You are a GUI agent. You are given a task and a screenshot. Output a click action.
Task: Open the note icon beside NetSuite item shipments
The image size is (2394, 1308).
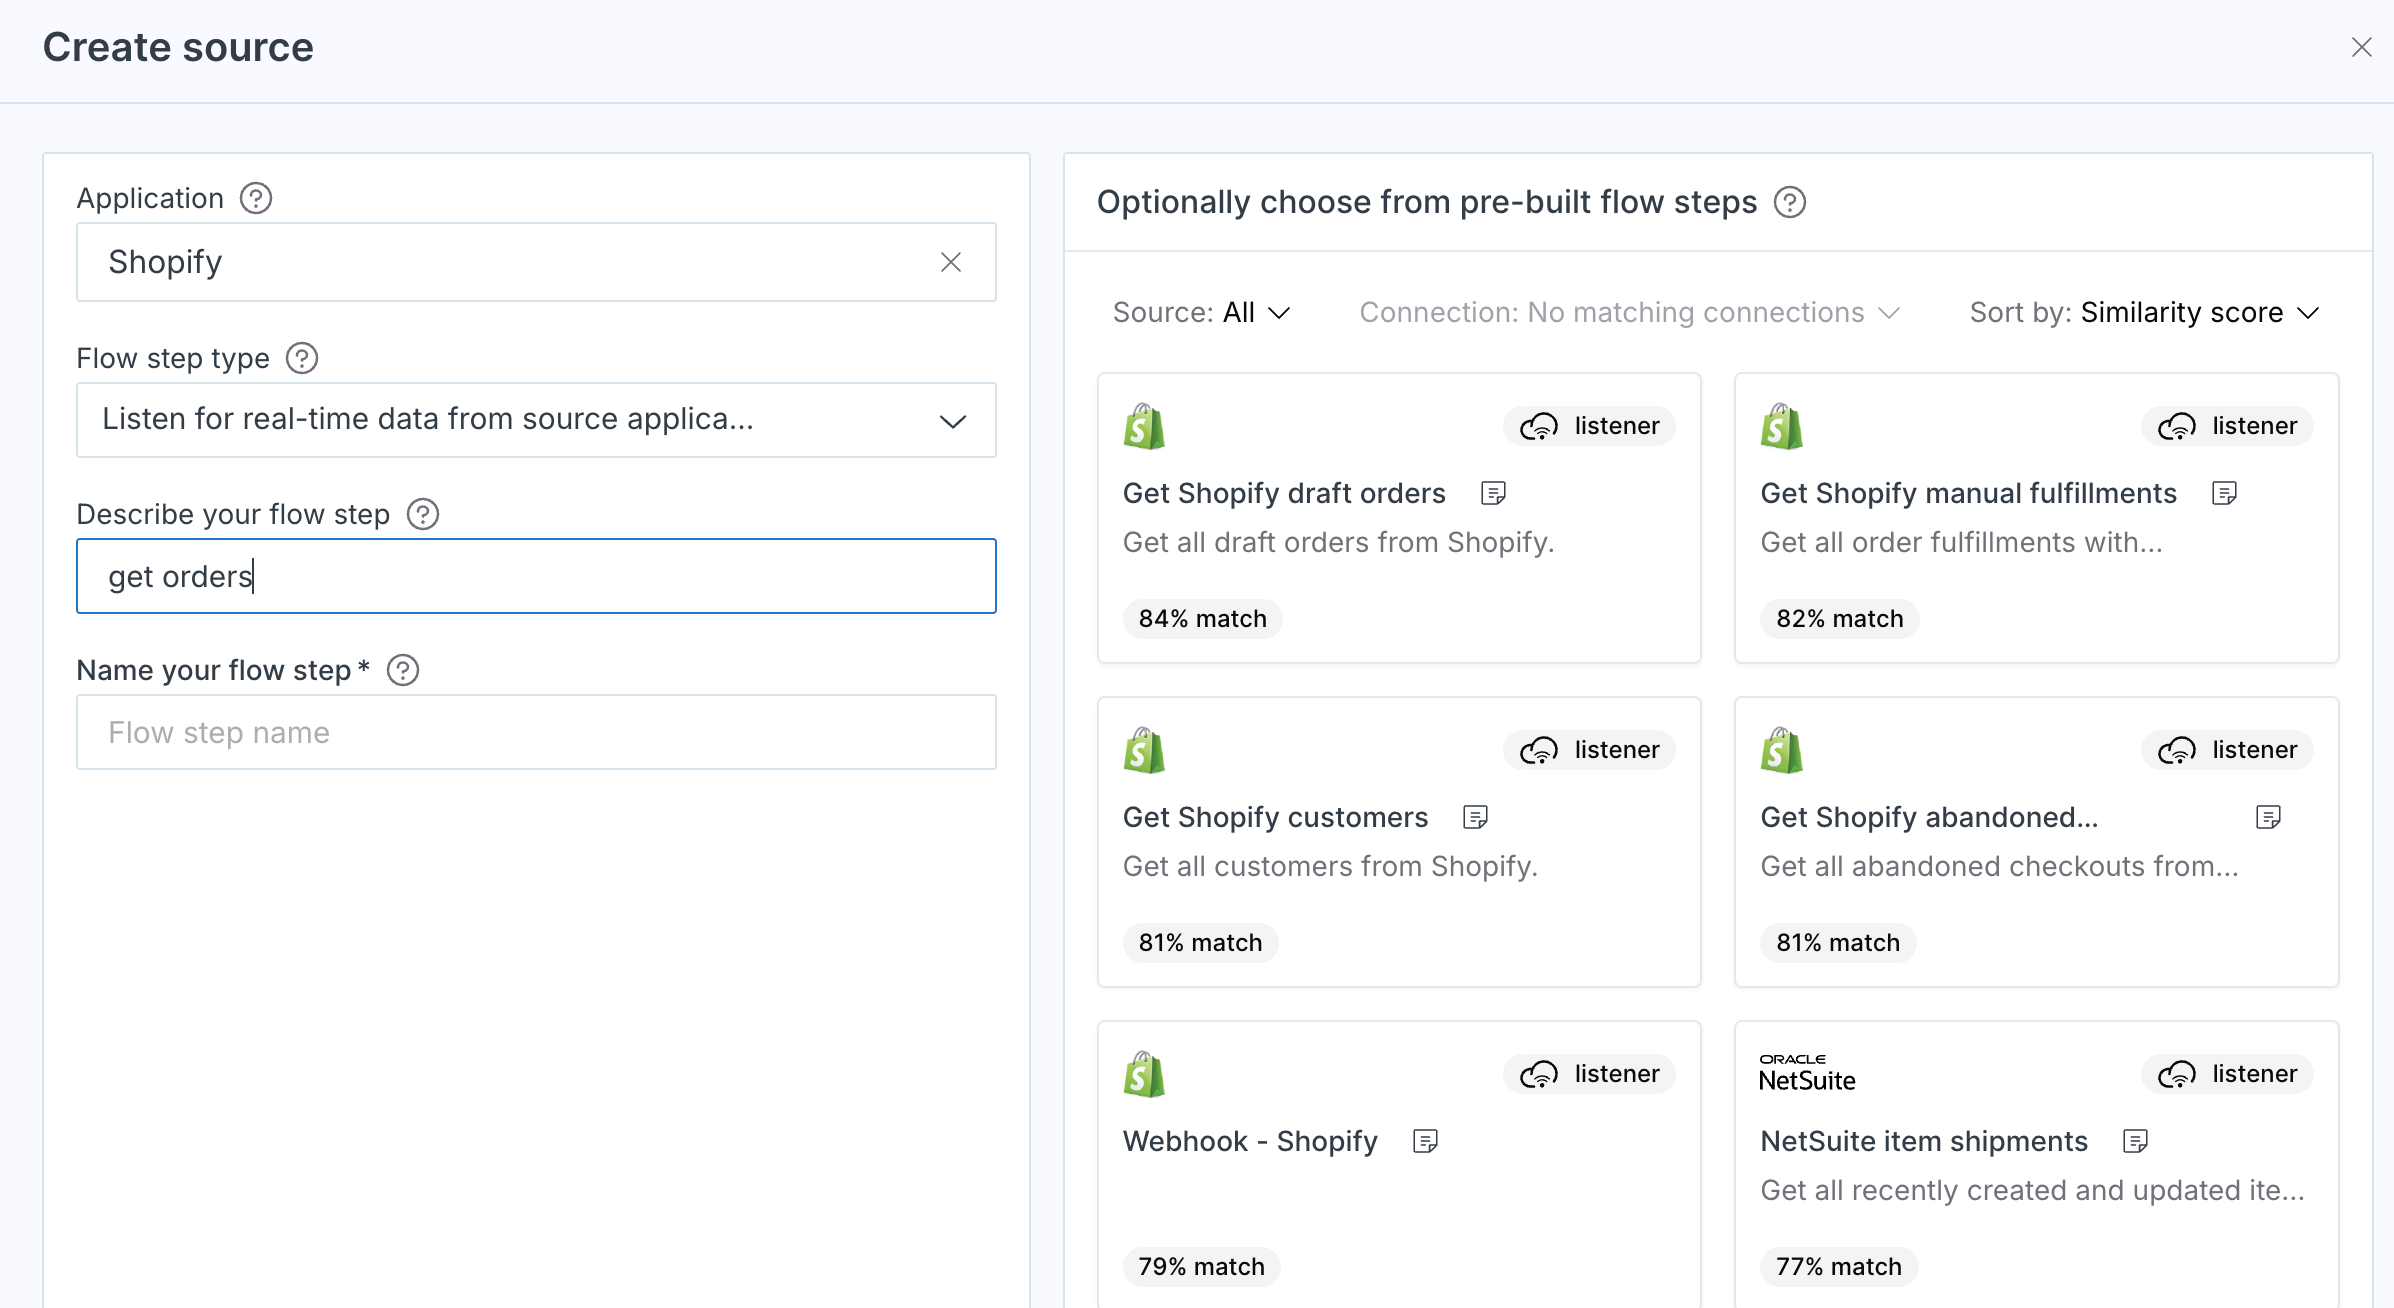point(2135,1141)
